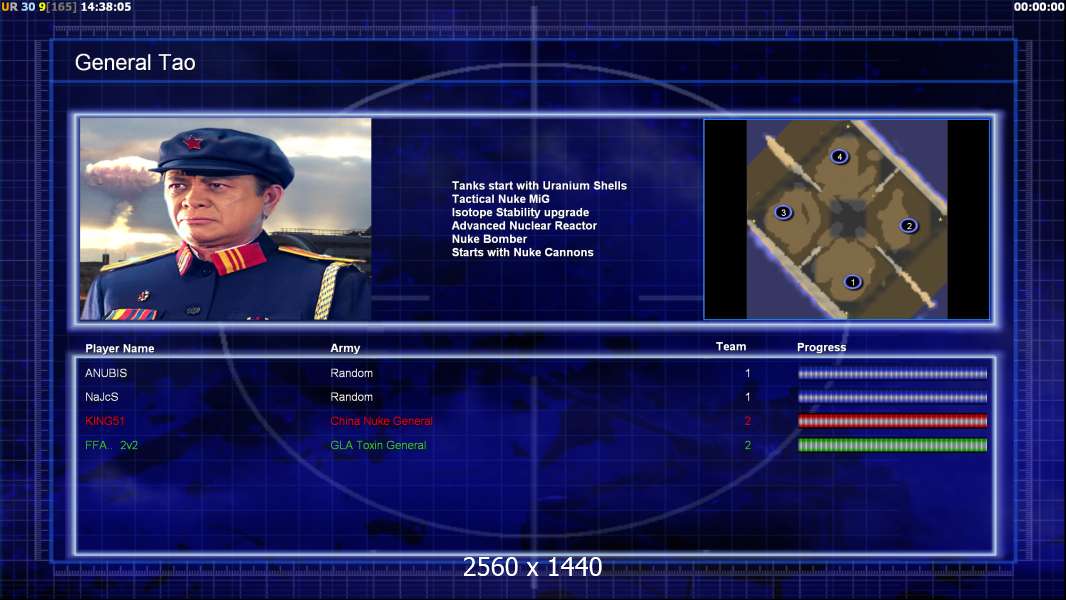The width and height of the screenshot is (1066, 600).
Task: Click 'Starts with Nuke Cannons' text
Action: tap(522, 252)
